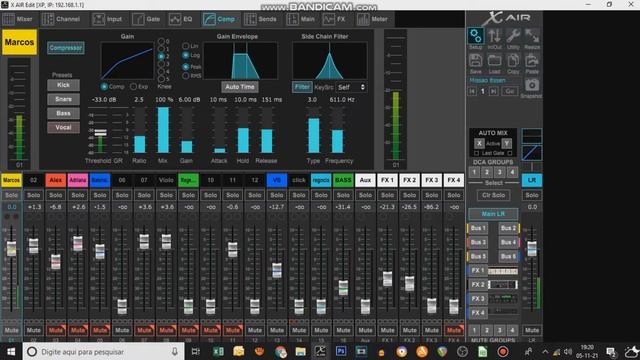Image resolution: width=640 pixels, height=360 pixels.
Task: Select Peak detection radio button
Action: (186, 66)
